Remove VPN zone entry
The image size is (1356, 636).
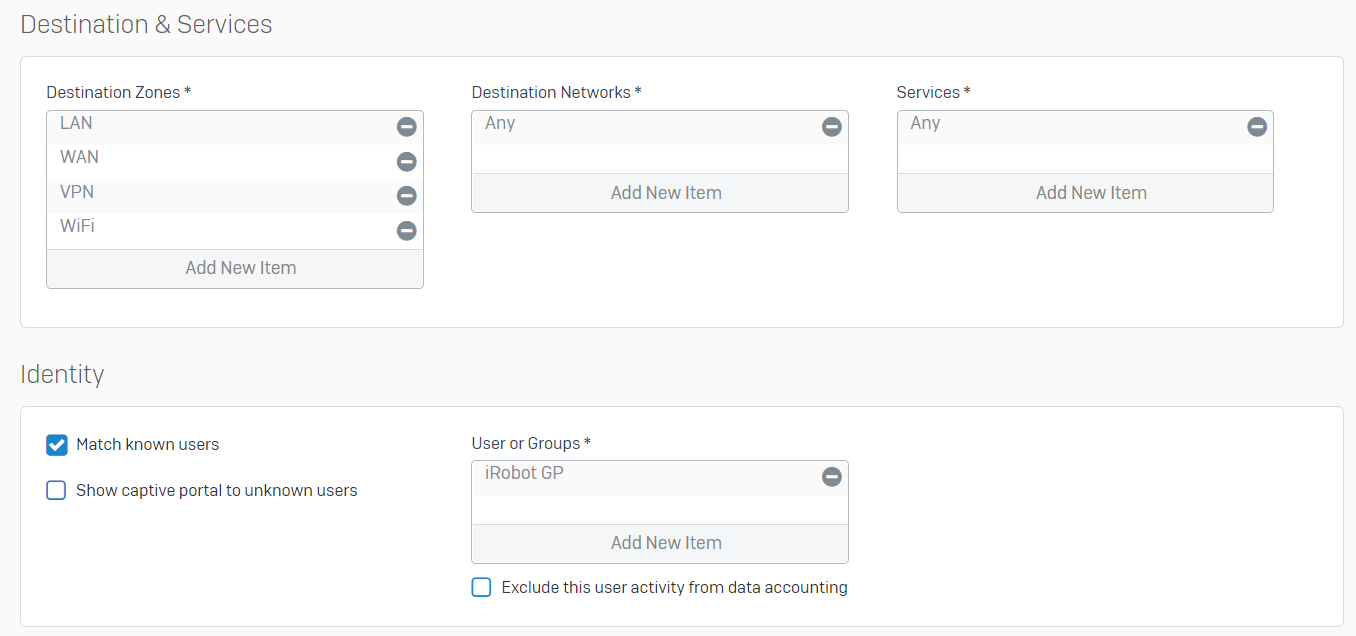click(406, 196)
